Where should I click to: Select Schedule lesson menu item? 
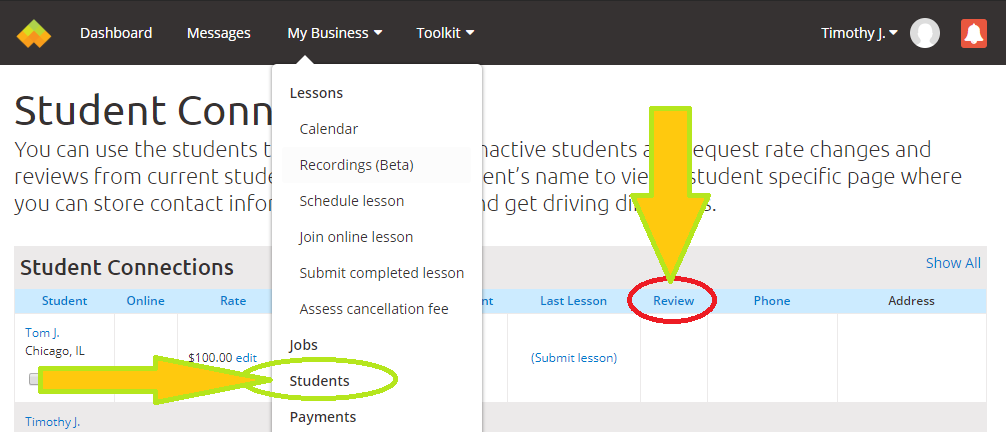351,201
